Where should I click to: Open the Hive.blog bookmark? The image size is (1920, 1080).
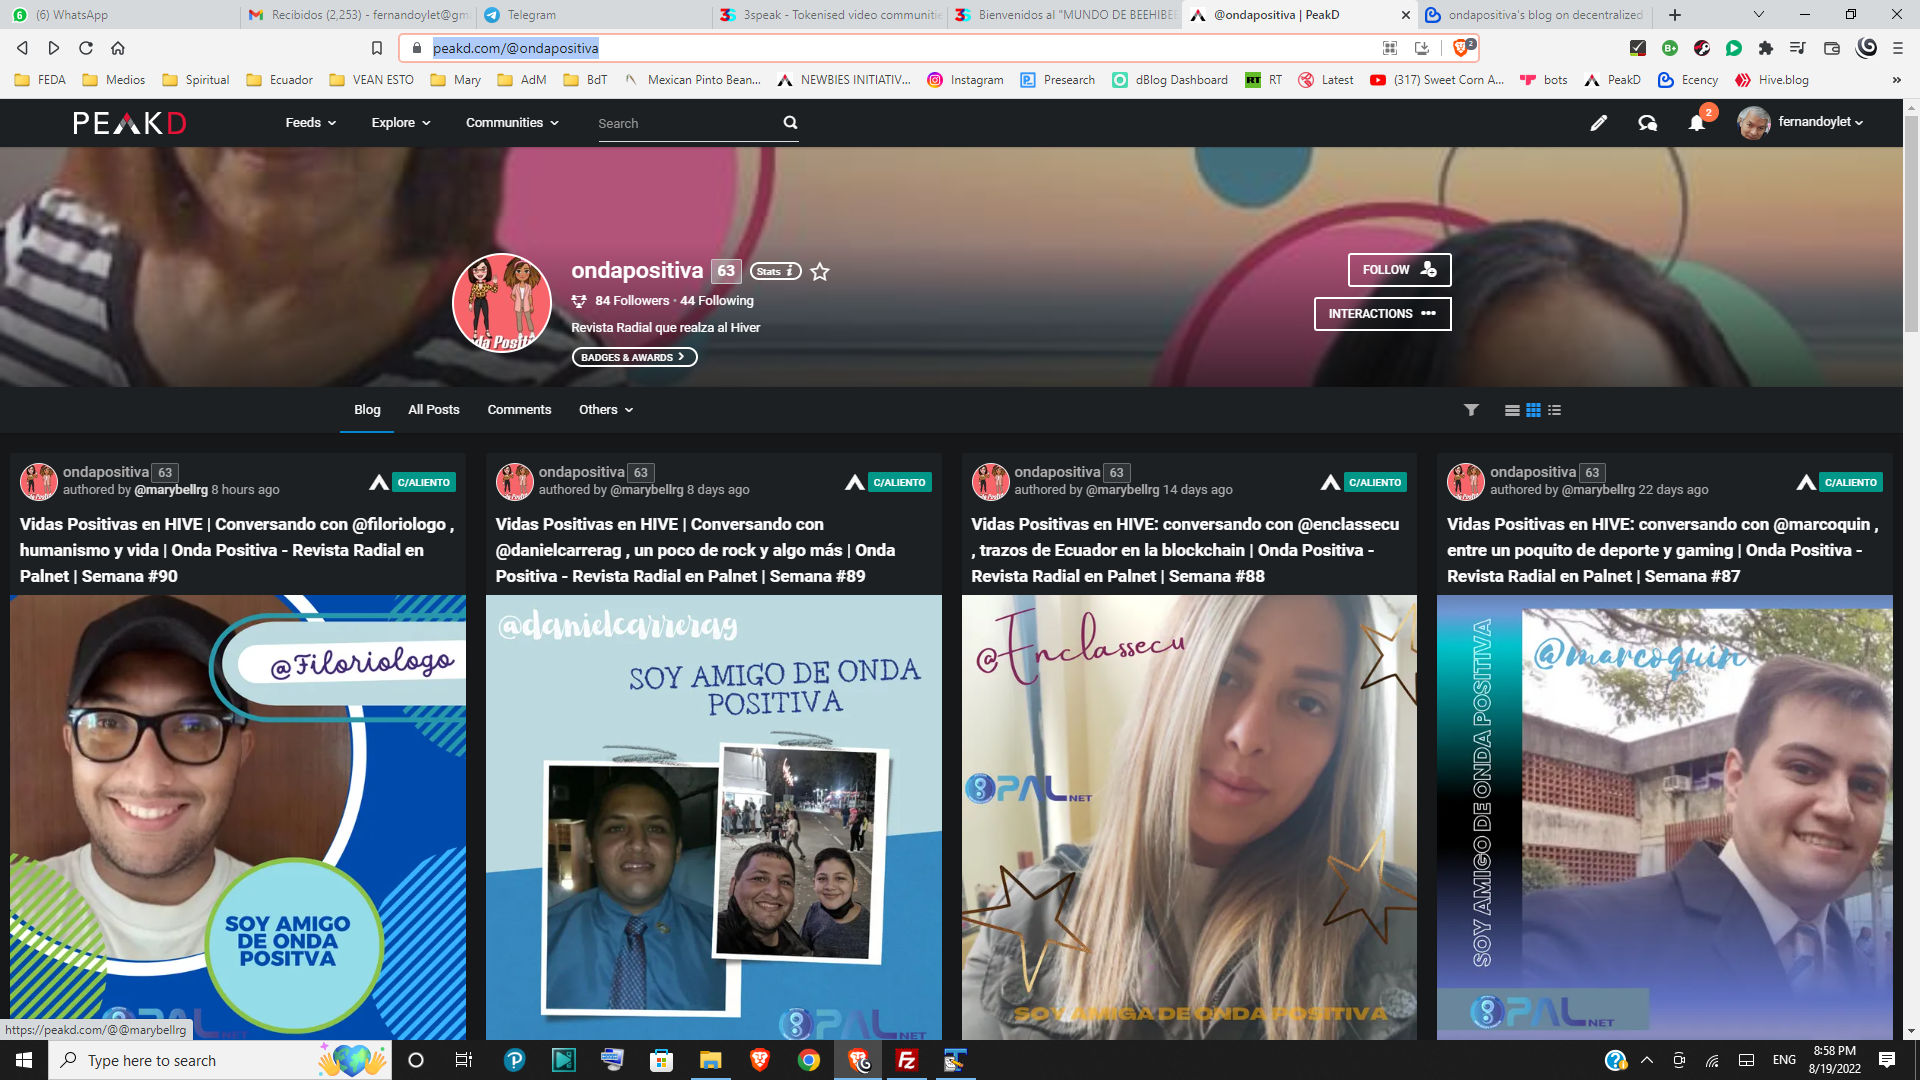tap(1772, 80)
